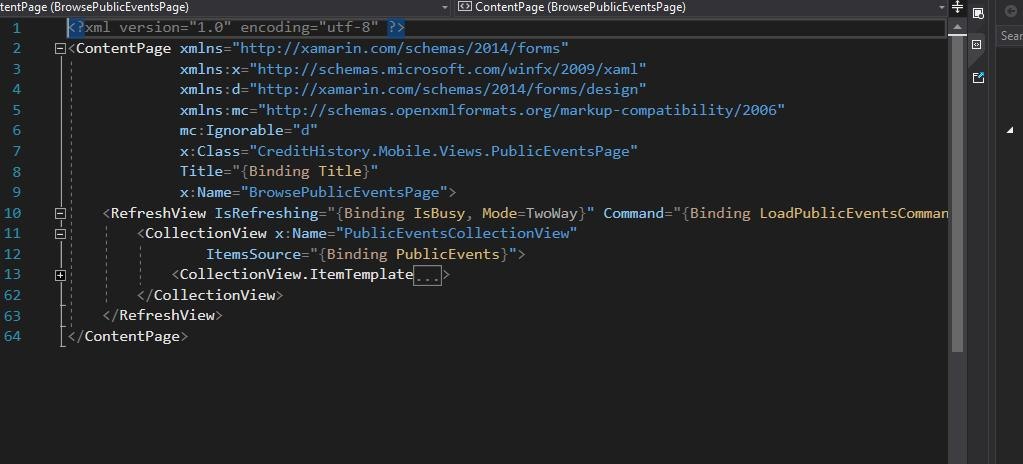Click the LoadPublicEventsCommand binding text

(853, 213)
